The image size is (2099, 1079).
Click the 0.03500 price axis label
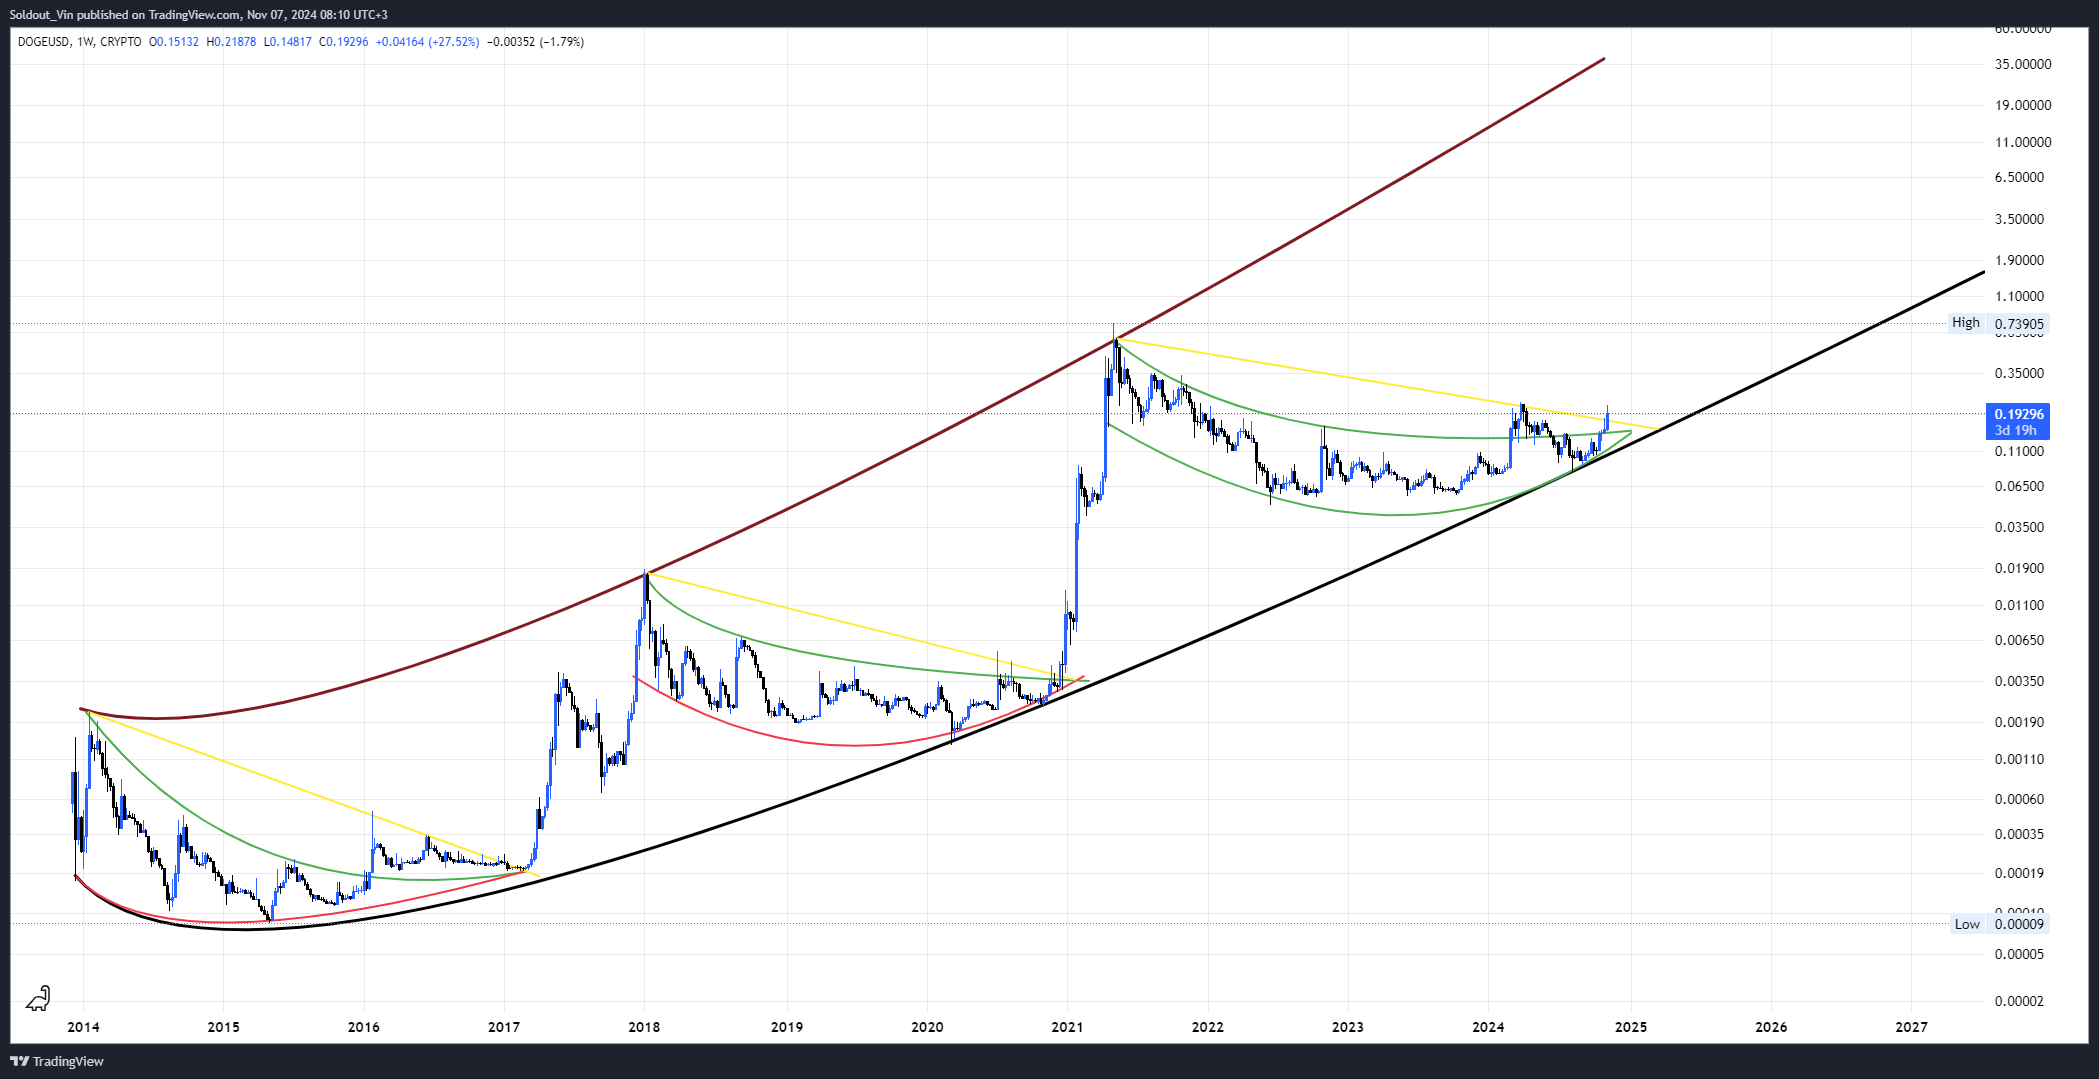pyautogui.click(x=2020, y=527)
